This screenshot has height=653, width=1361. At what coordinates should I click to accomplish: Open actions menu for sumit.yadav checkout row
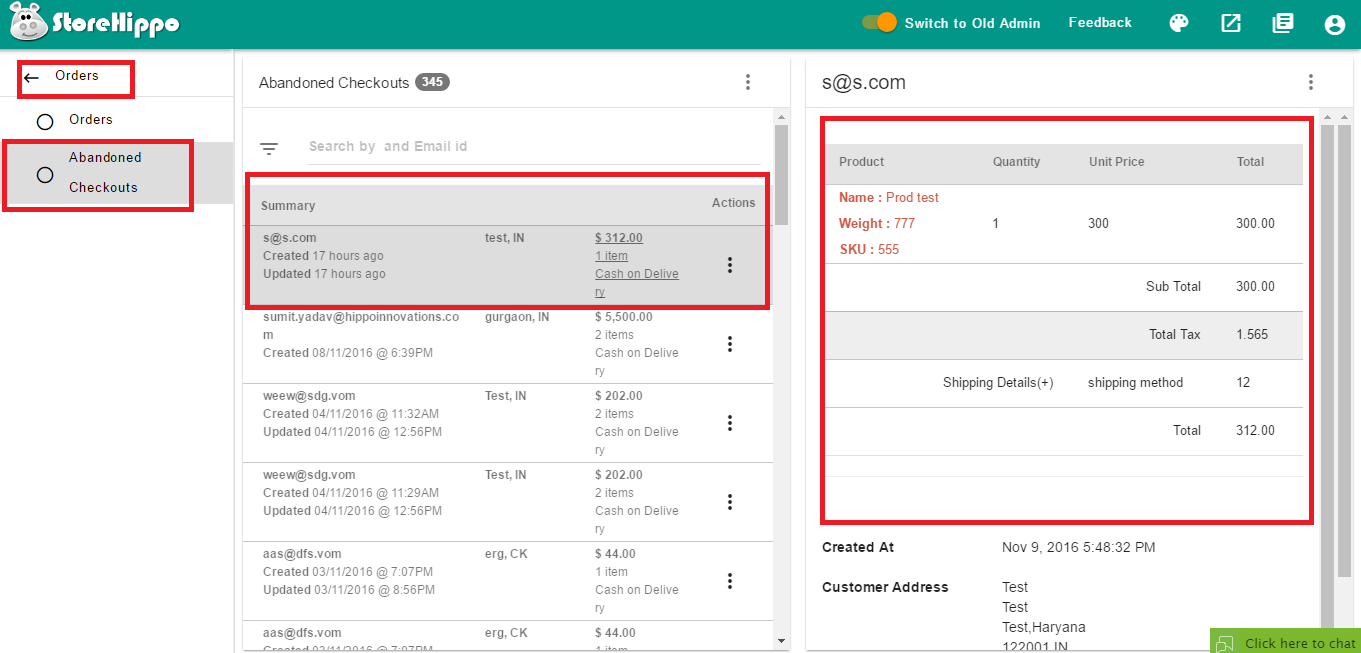730,344
